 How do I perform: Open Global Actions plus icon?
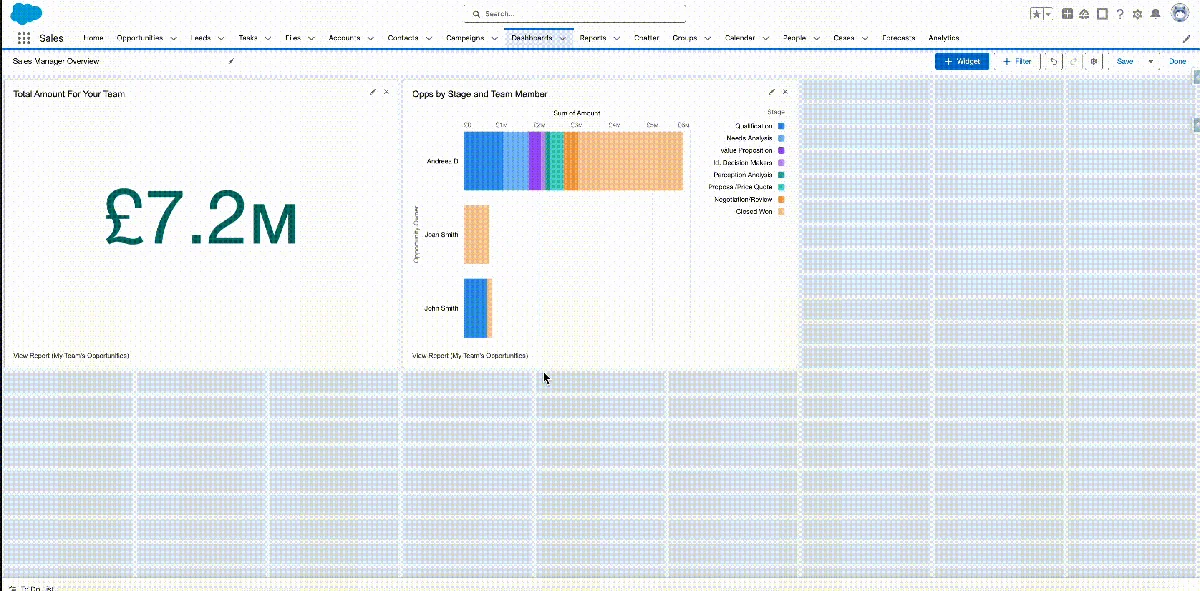pos(1068,14)
